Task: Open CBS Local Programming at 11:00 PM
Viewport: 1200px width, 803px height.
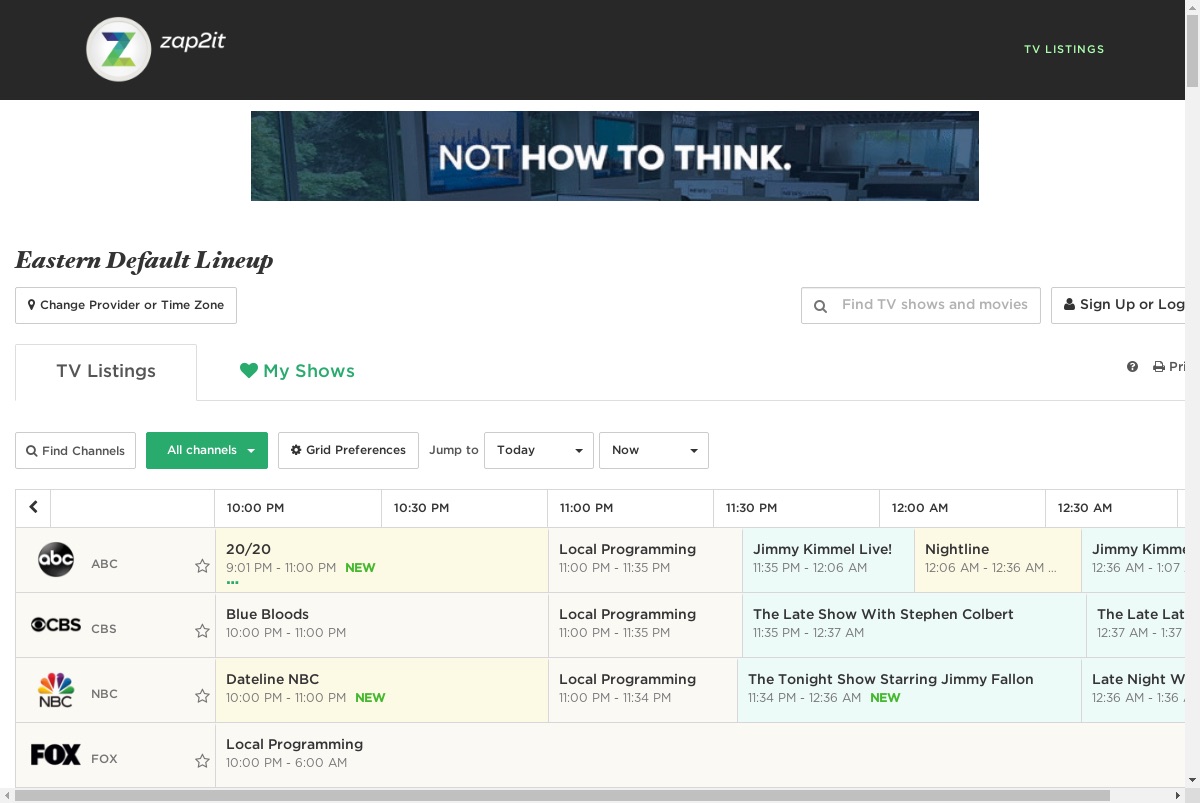Action: pos(645,625)
